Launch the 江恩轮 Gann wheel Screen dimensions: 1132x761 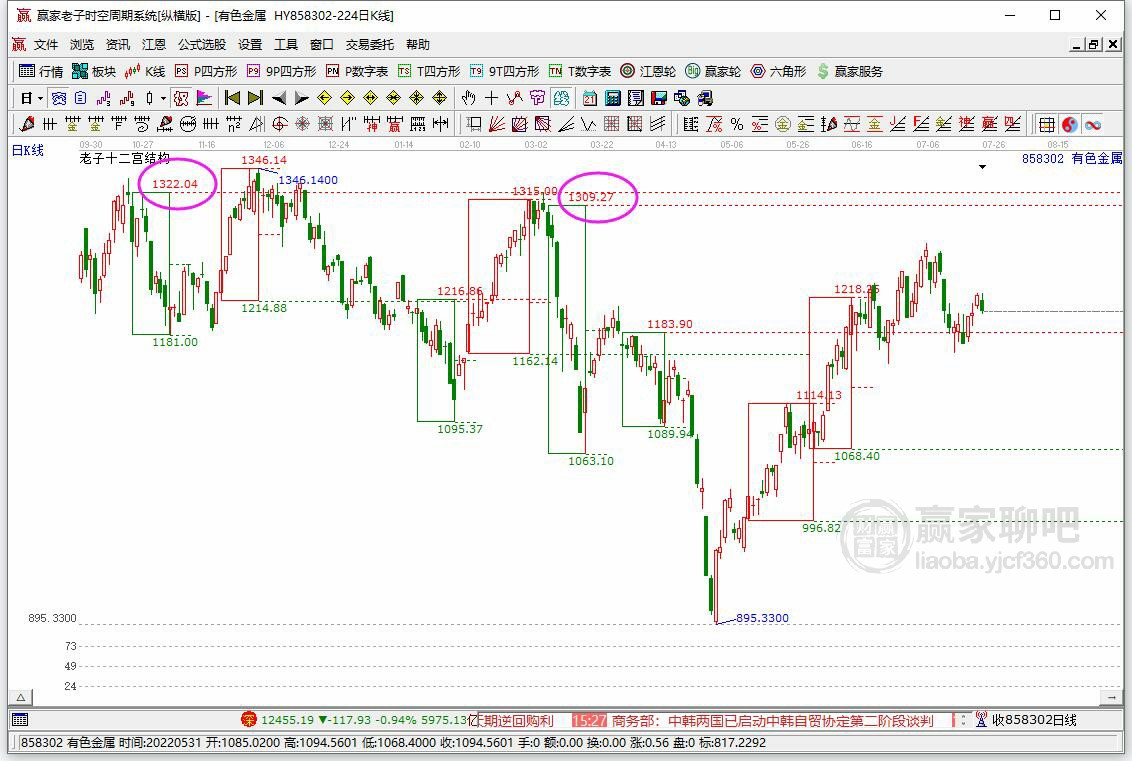(648, 71)
